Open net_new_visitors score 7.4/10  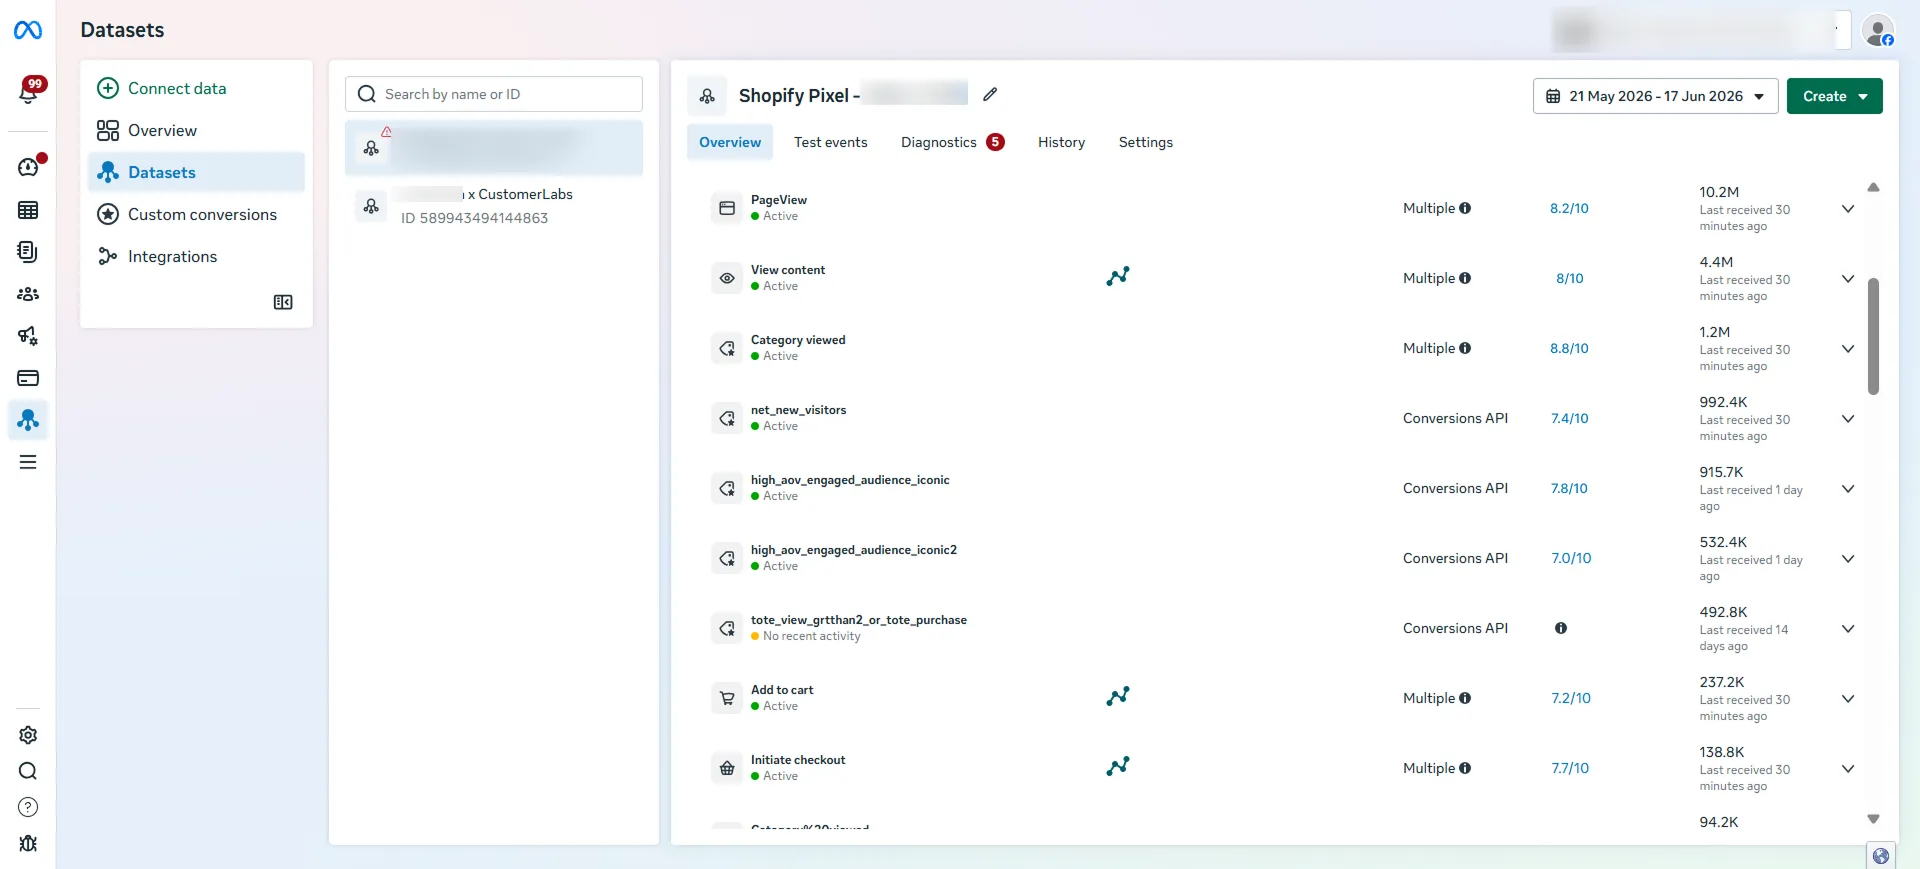pyautogui.click(x=1569, y=418)
